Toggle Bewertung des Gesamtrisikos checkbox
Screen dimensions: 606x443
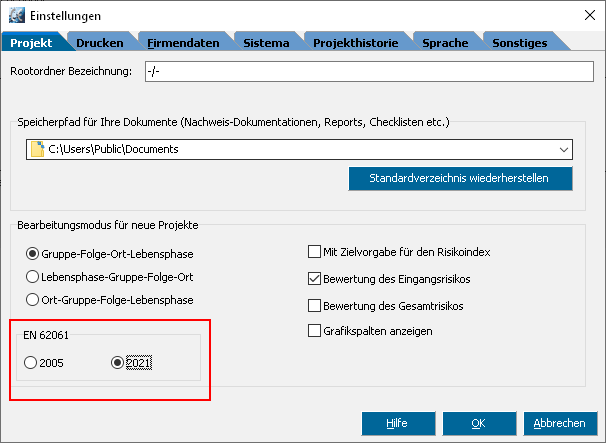tap(315, 306)
